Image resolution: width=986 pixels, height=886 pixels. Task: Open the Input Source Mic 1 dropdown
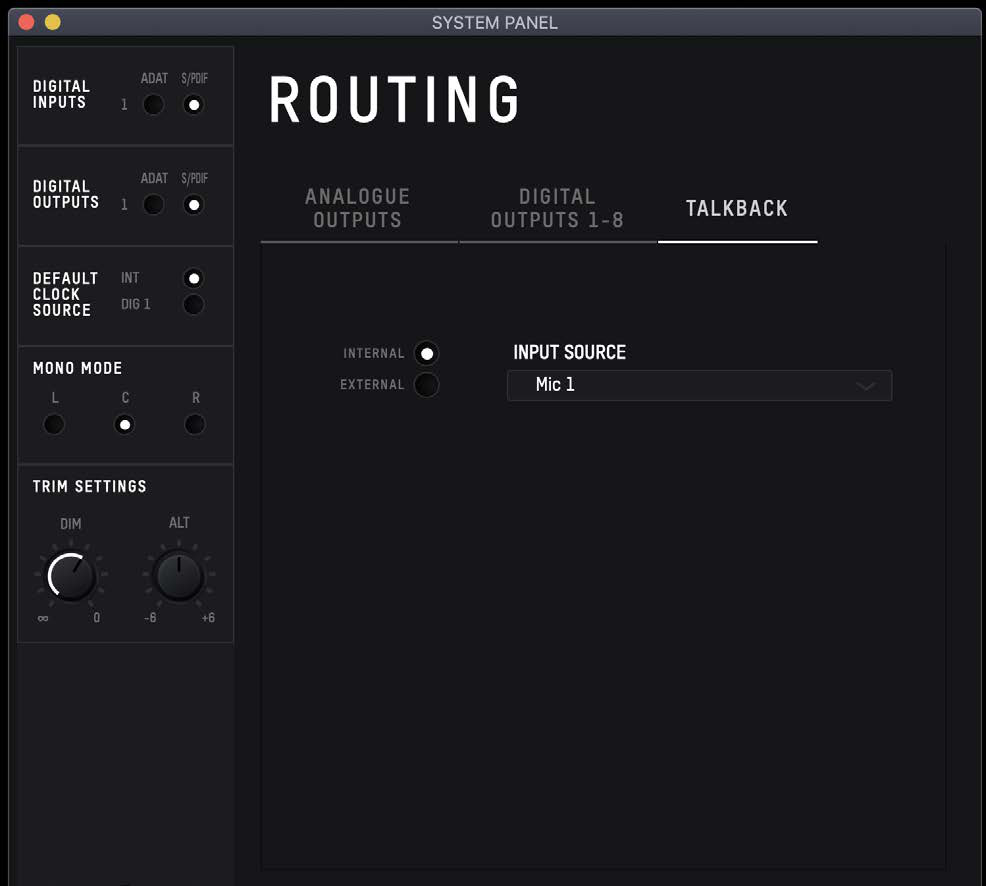[699, 385]
